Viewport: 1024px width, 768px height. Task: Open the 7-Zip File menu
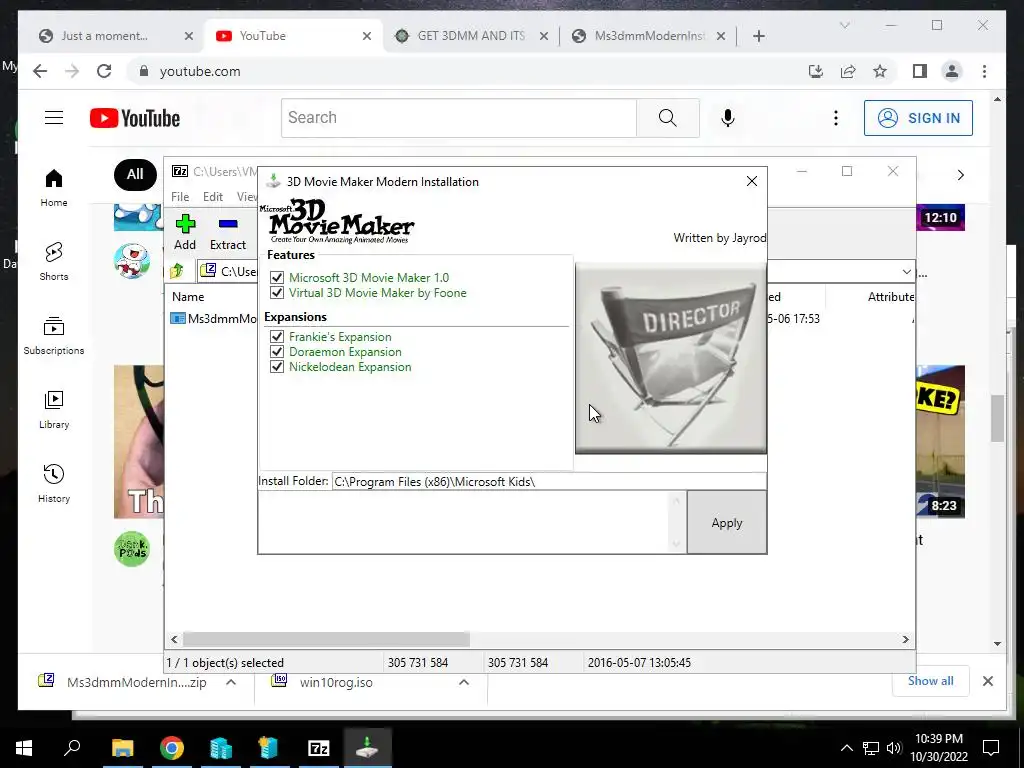coord(180,197)
